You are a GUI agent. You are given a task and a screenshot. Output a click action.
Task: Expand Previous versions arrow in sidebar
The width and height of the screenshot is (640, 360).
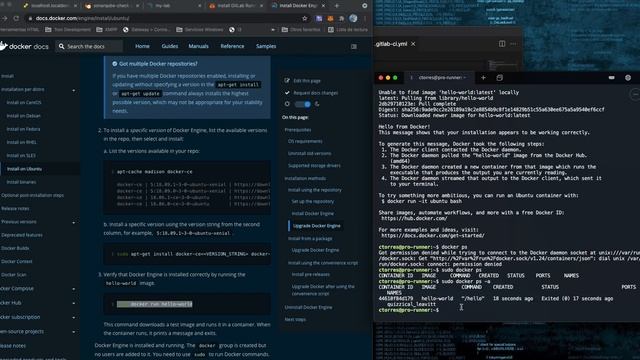click(74, 223)
